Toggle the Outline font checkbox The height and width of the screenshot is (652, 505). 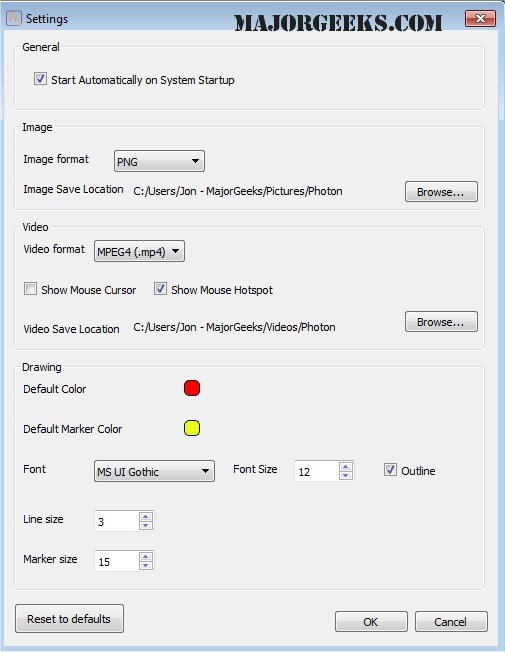point(390,470)
